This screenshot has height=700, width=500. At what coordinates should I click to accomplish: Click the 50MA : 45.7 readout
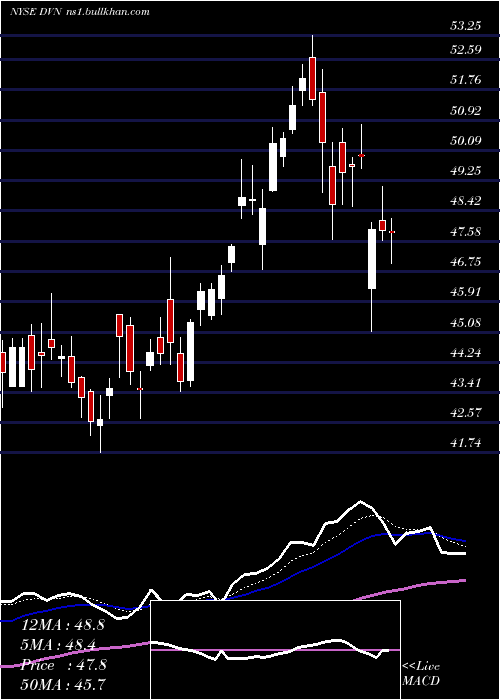[63, 685]
